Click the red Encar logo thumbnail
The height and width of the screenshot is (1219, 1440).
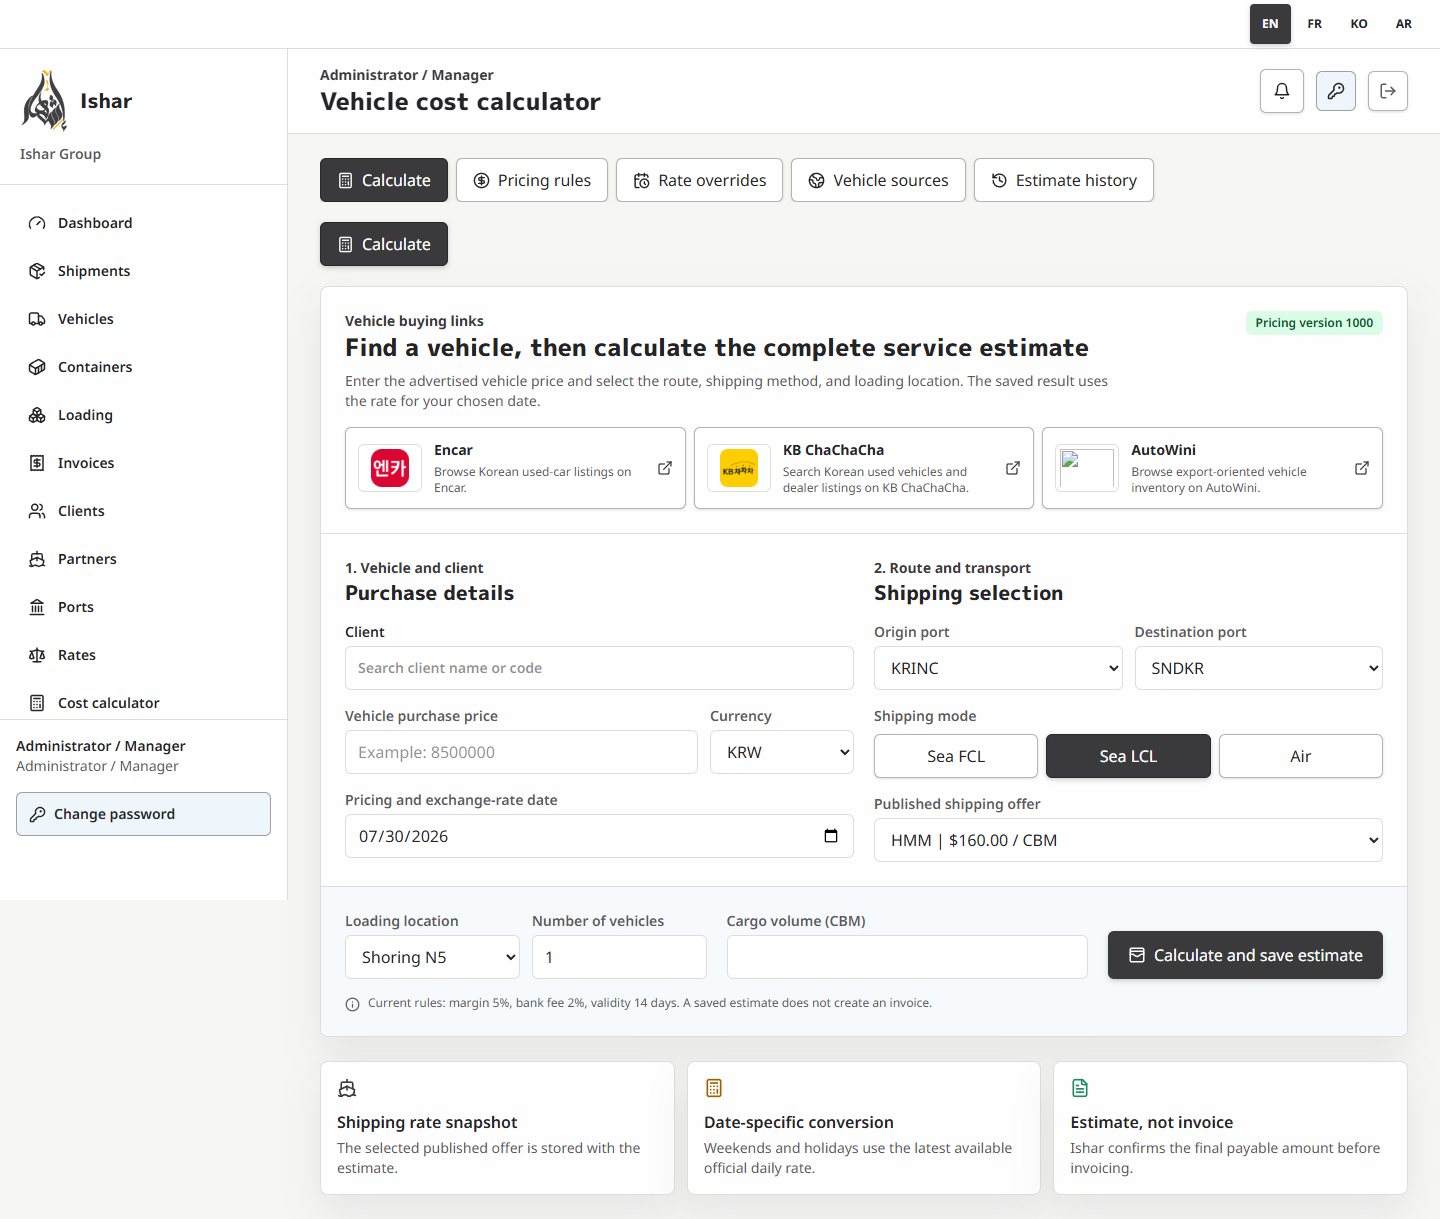click(x=390, y=468)
